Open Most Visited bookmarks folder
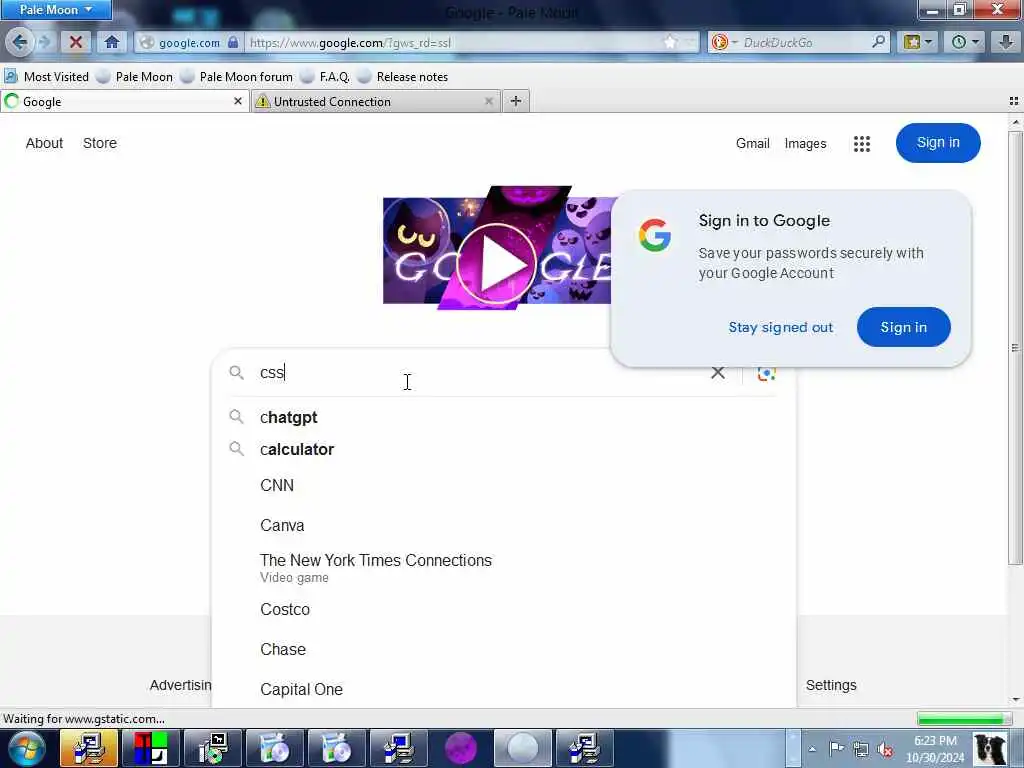This screenshot has height=768, width=1024. [x=46, y=76]
